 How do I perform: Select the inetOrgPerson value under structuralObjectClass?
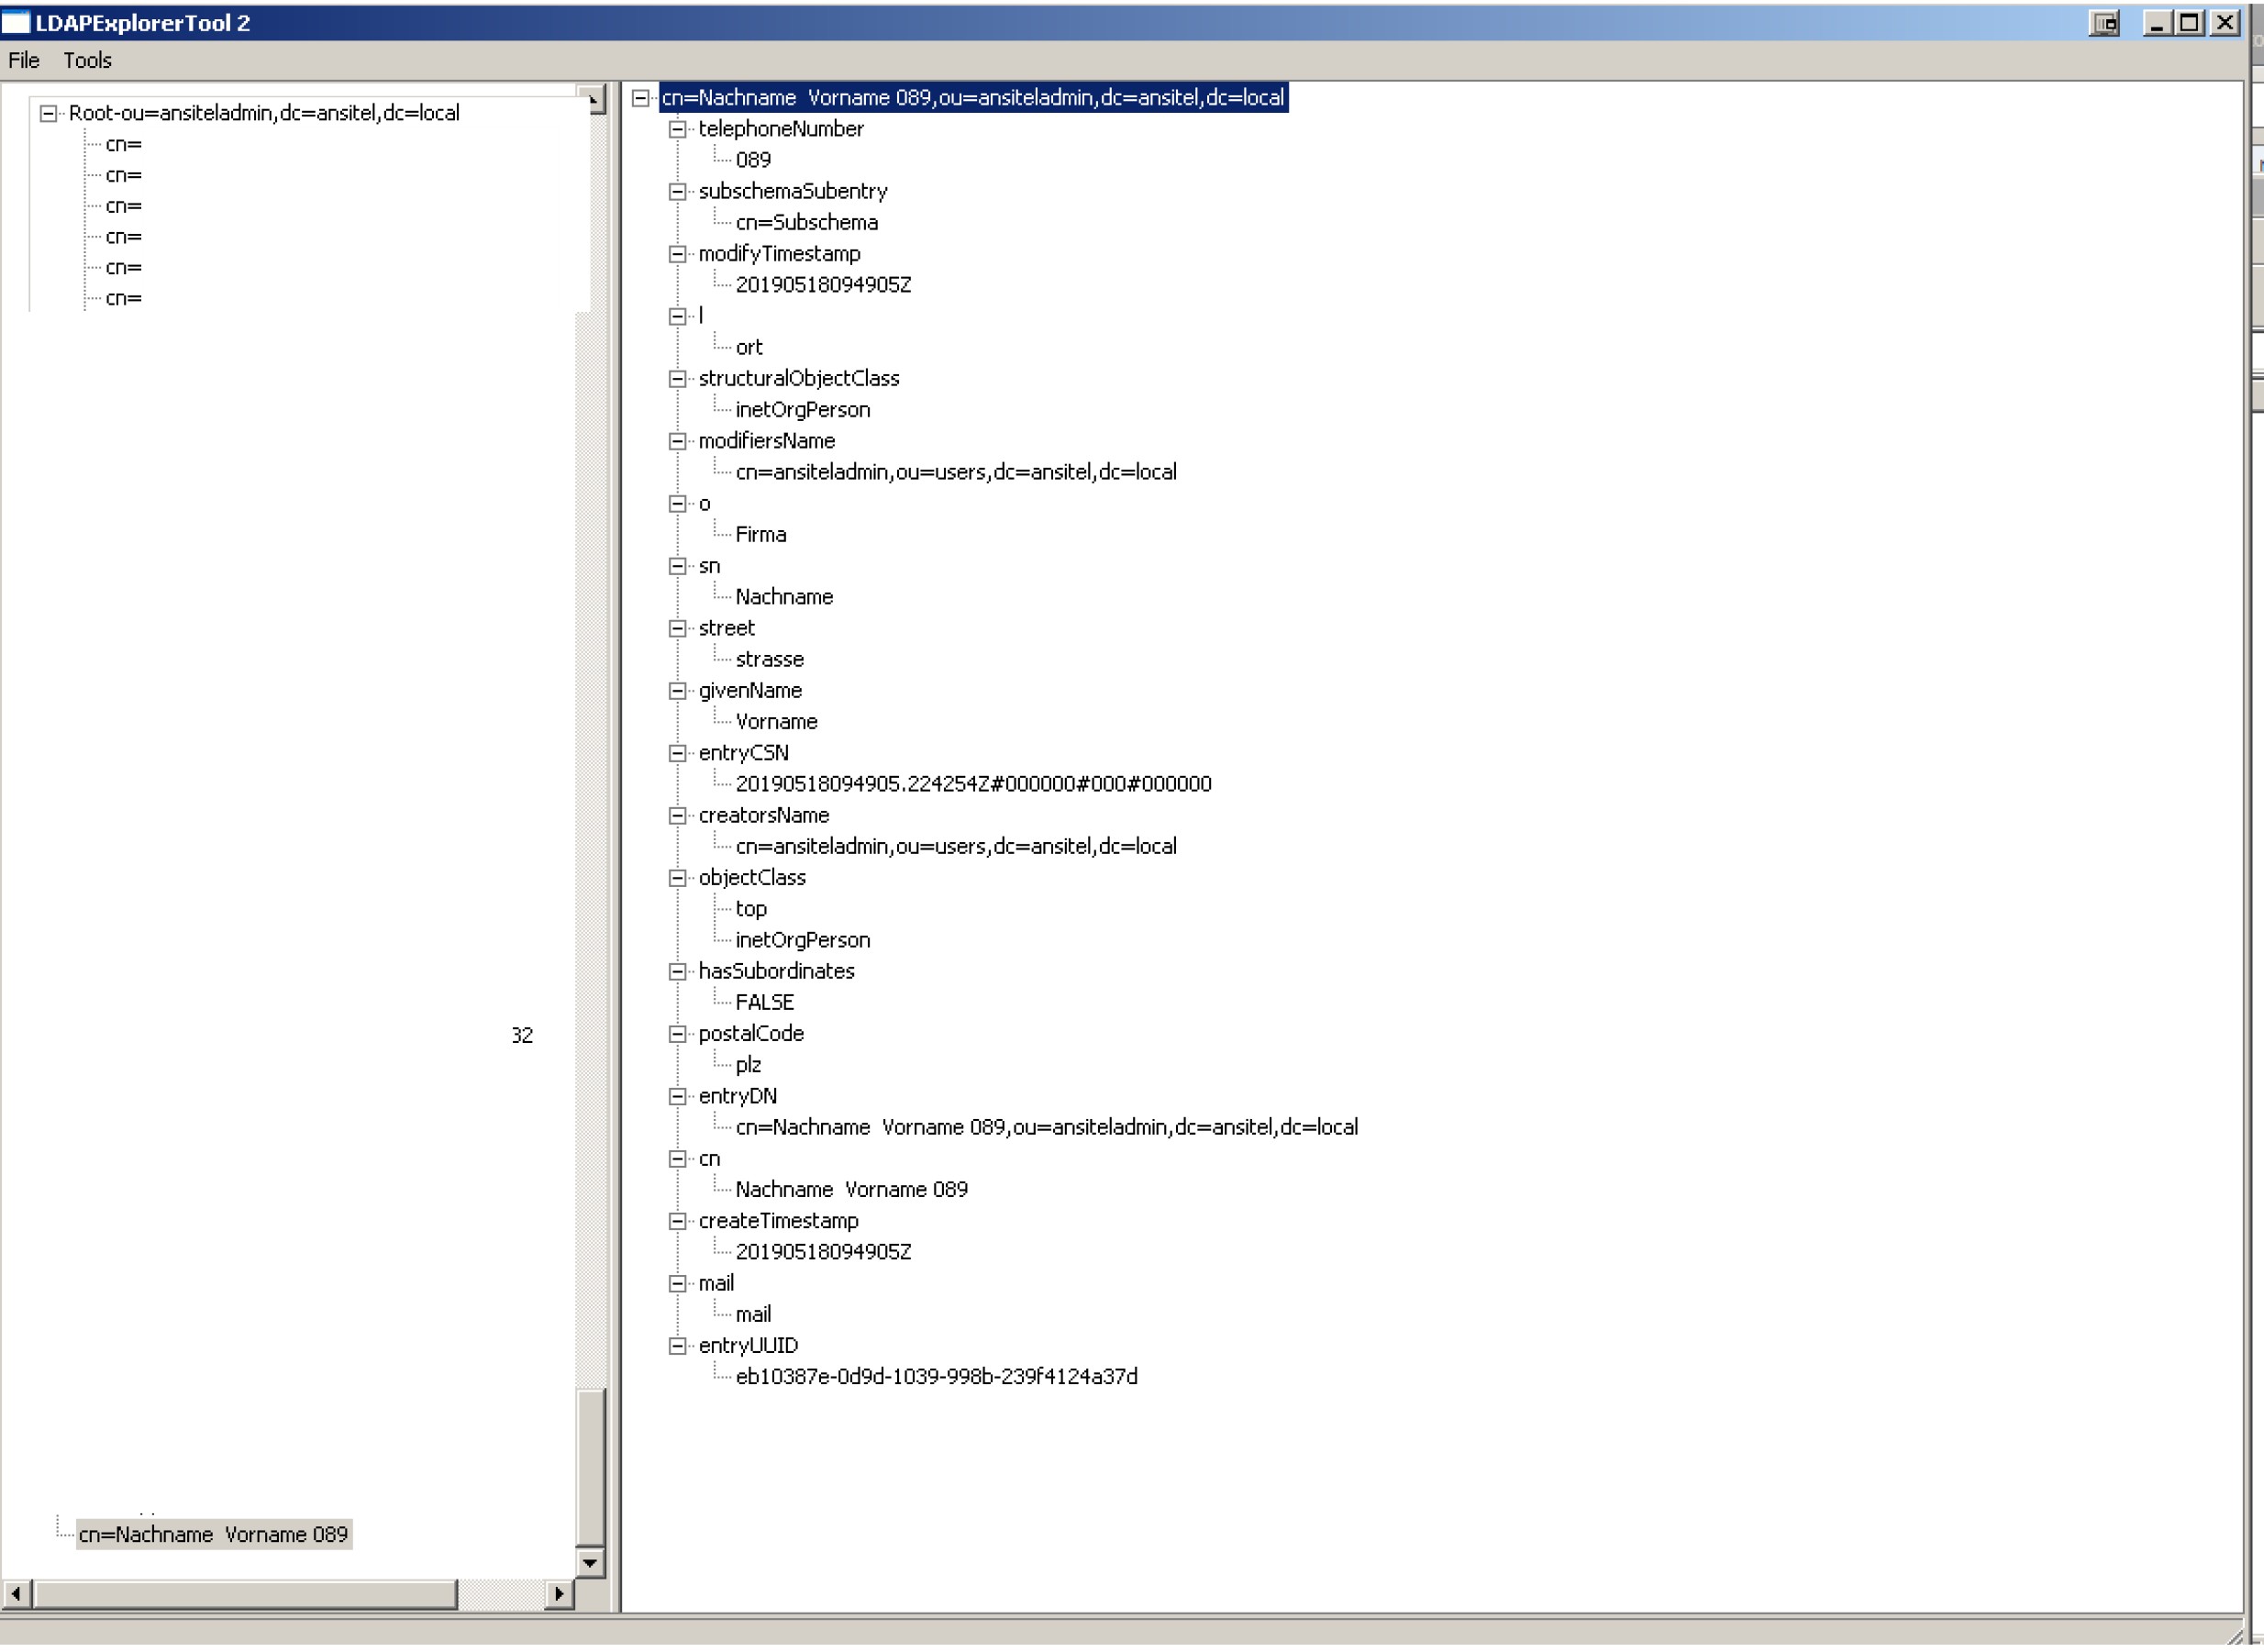coord(802,410)
